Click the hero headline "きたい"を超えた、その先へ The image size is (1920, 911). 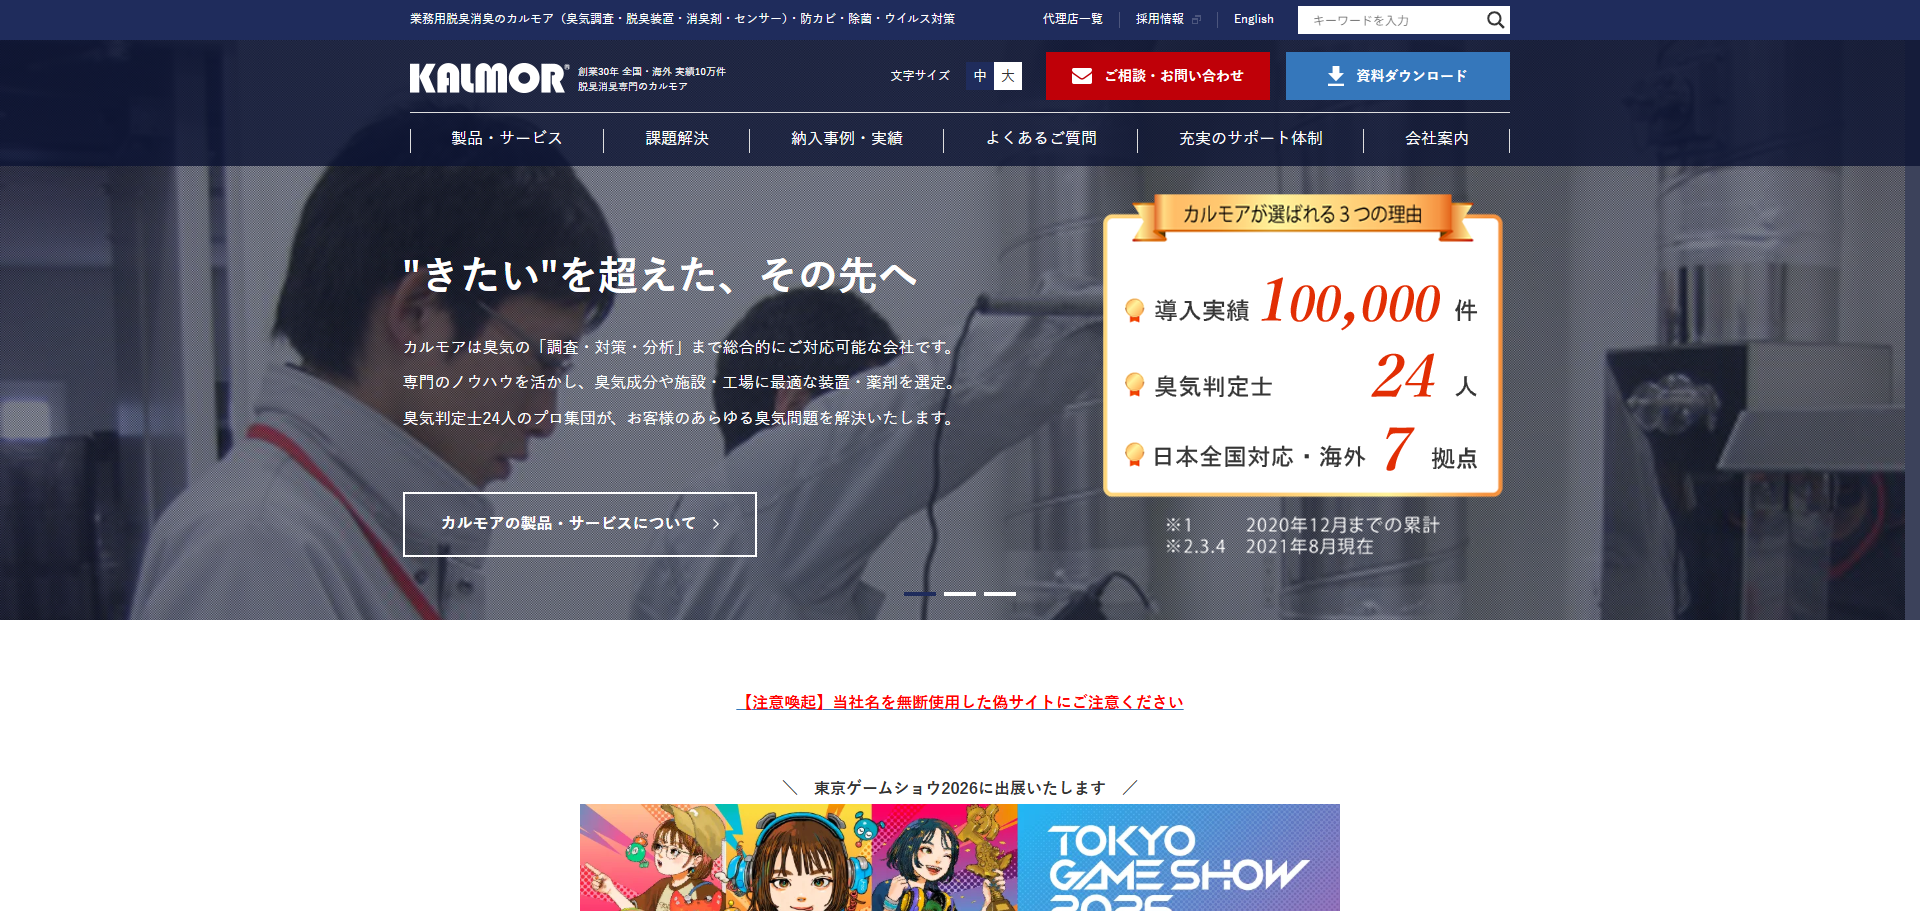point(660,275)
